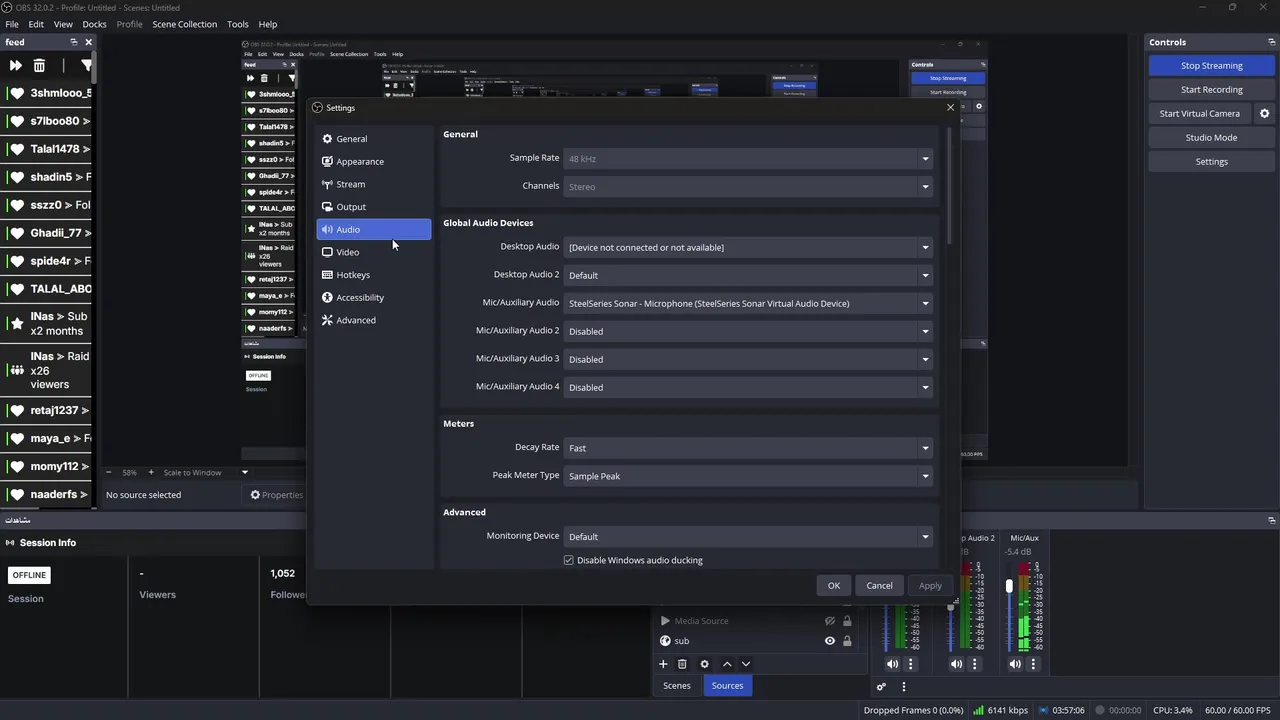Screen dimensions: 1280x720
Task: Open Desktop Audio 2 three-dot menu
Action: click(974, 664)
